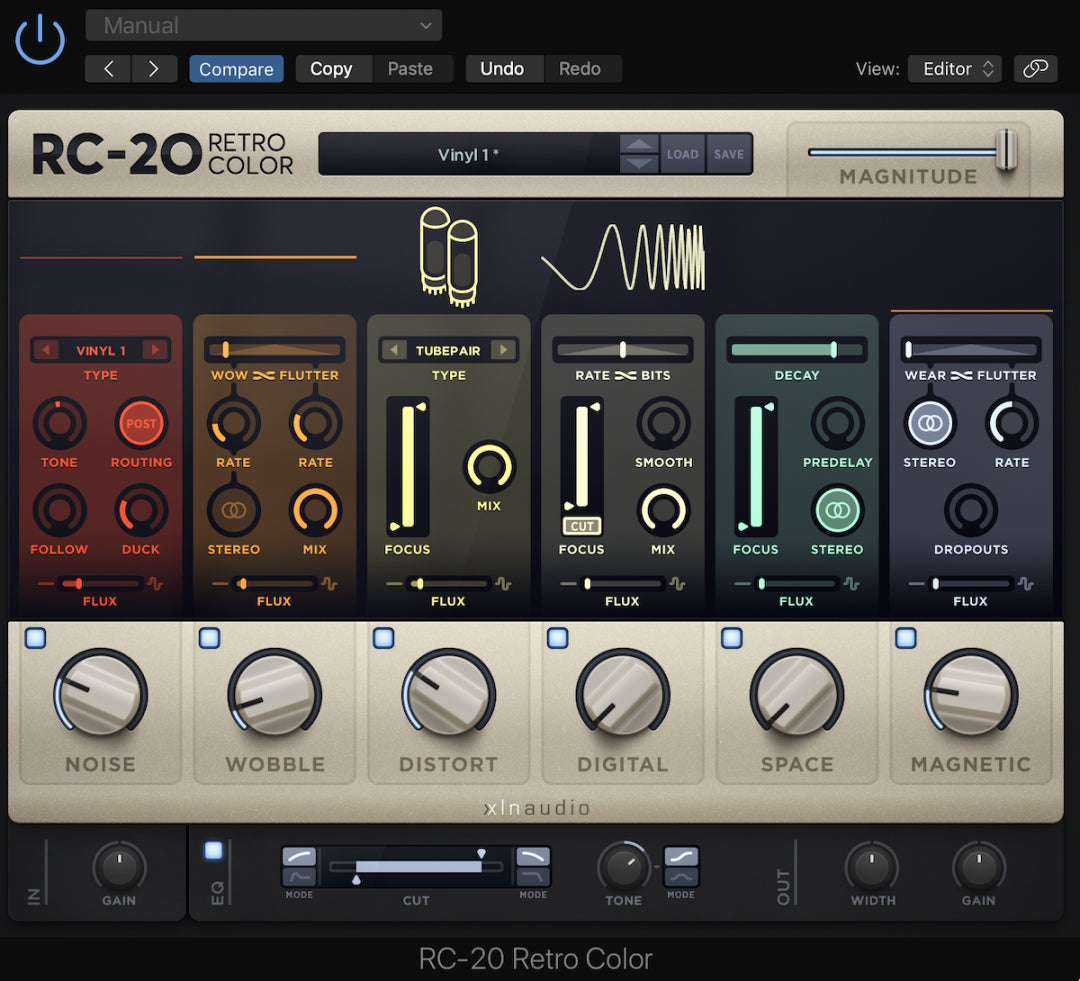Disable the NOISE module checkbox
The width and height of the screenshot is (1080, 981).
coord(35,638)
